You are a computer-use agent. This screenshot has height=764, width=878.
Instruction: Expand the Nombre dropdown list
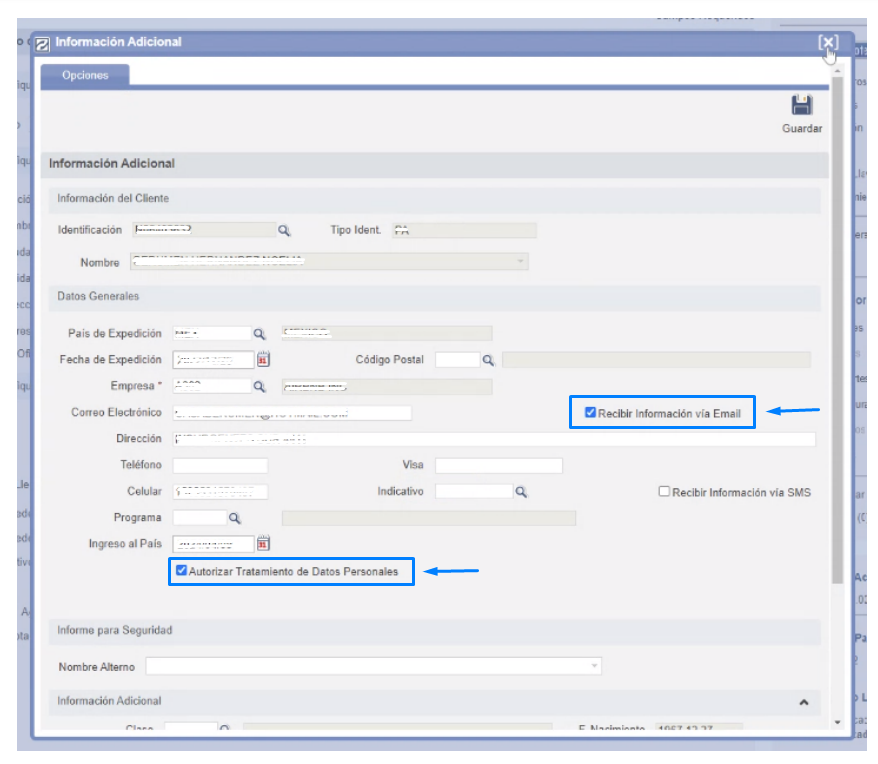tap(520, 262)
